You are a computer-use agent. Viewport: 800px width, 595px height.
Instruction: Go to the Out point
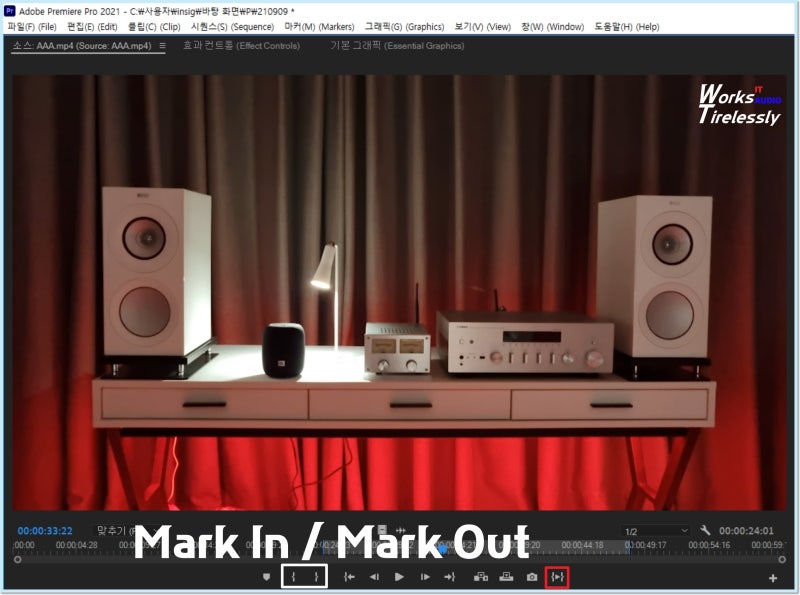tap(449, 577)
